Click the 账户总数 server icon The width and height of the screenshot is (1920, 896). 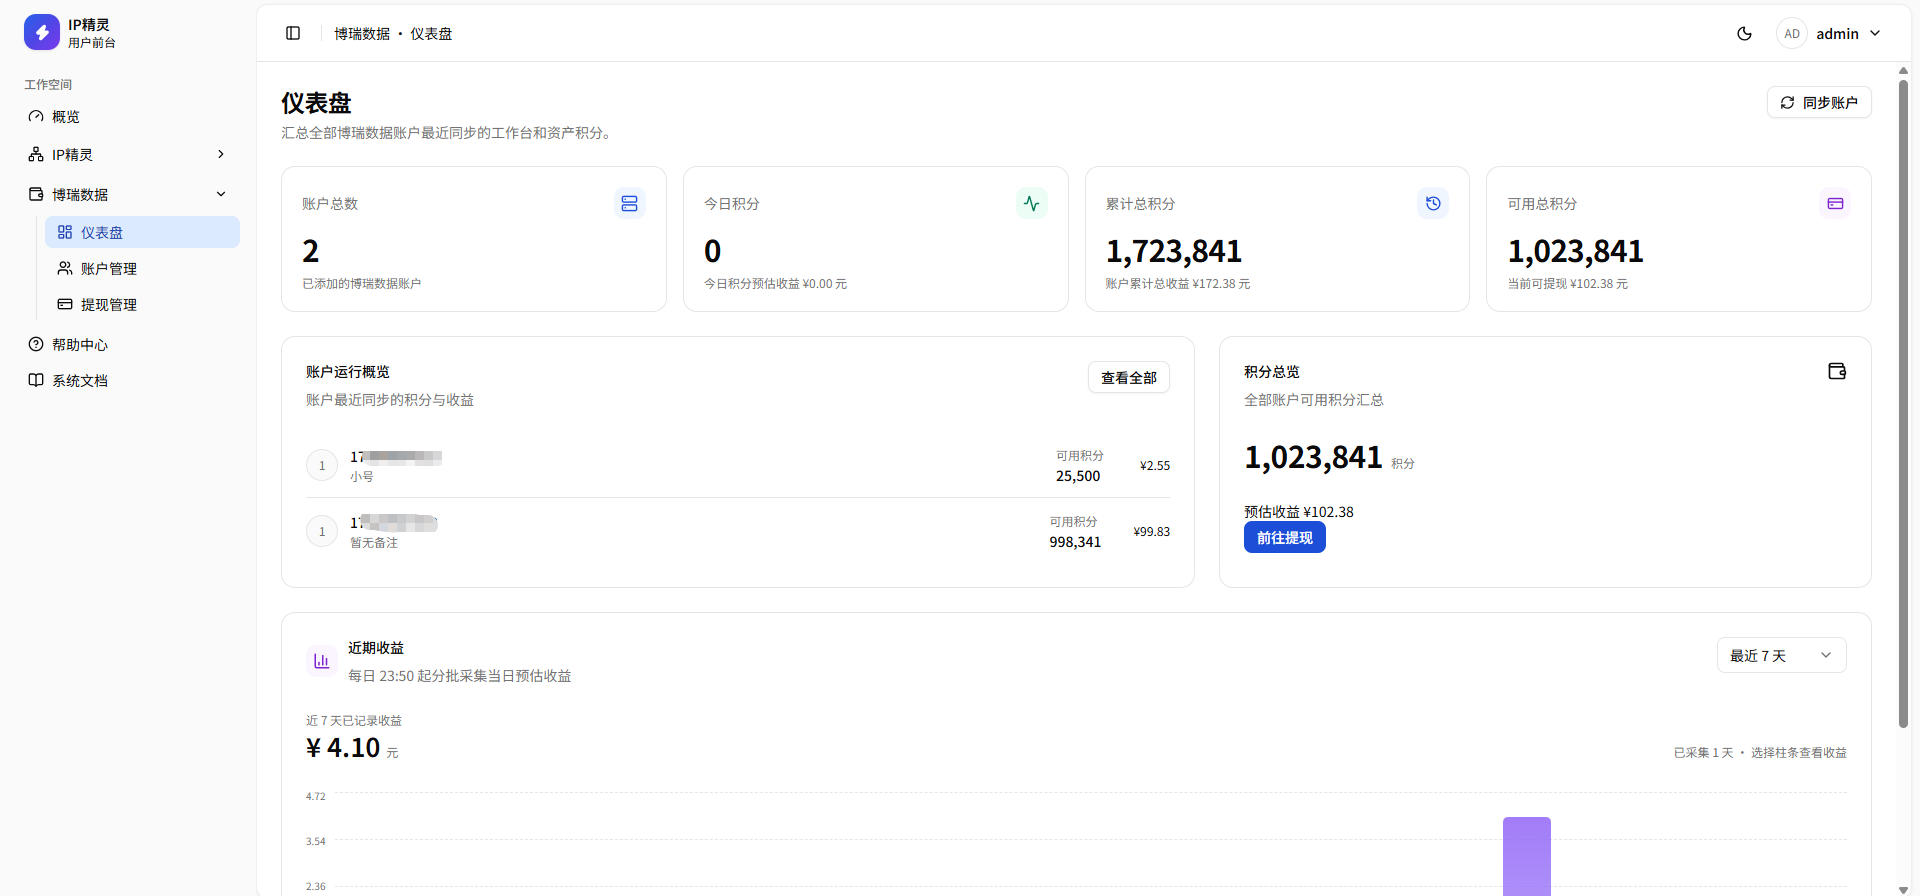[629, 203]
